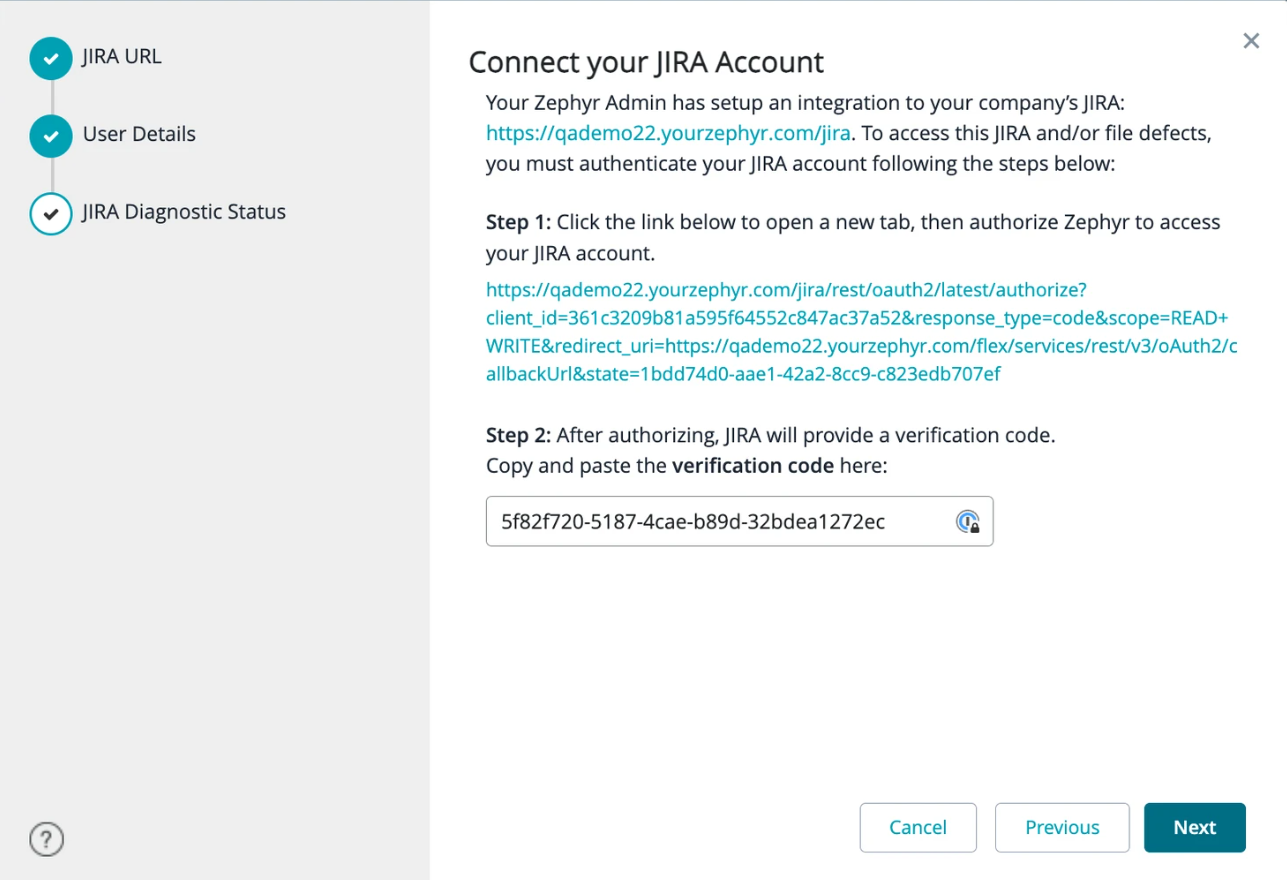
Task: Click the 1Password lock icon in the code field
Action: [x=969, y=521]
